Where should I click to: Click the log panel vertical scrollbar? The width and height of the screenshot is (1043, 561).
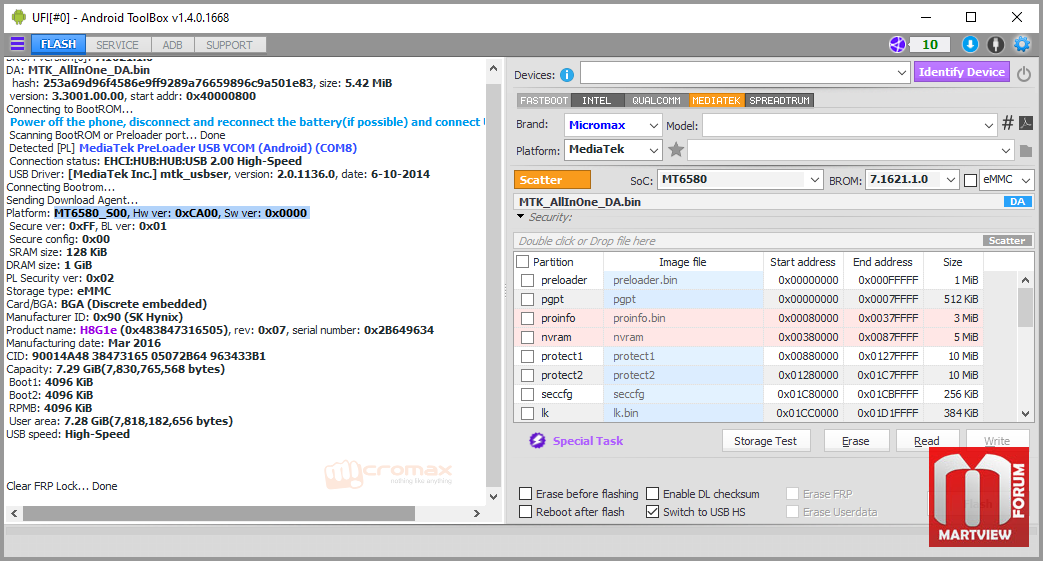pyautogui.click(x=493, y=286)
